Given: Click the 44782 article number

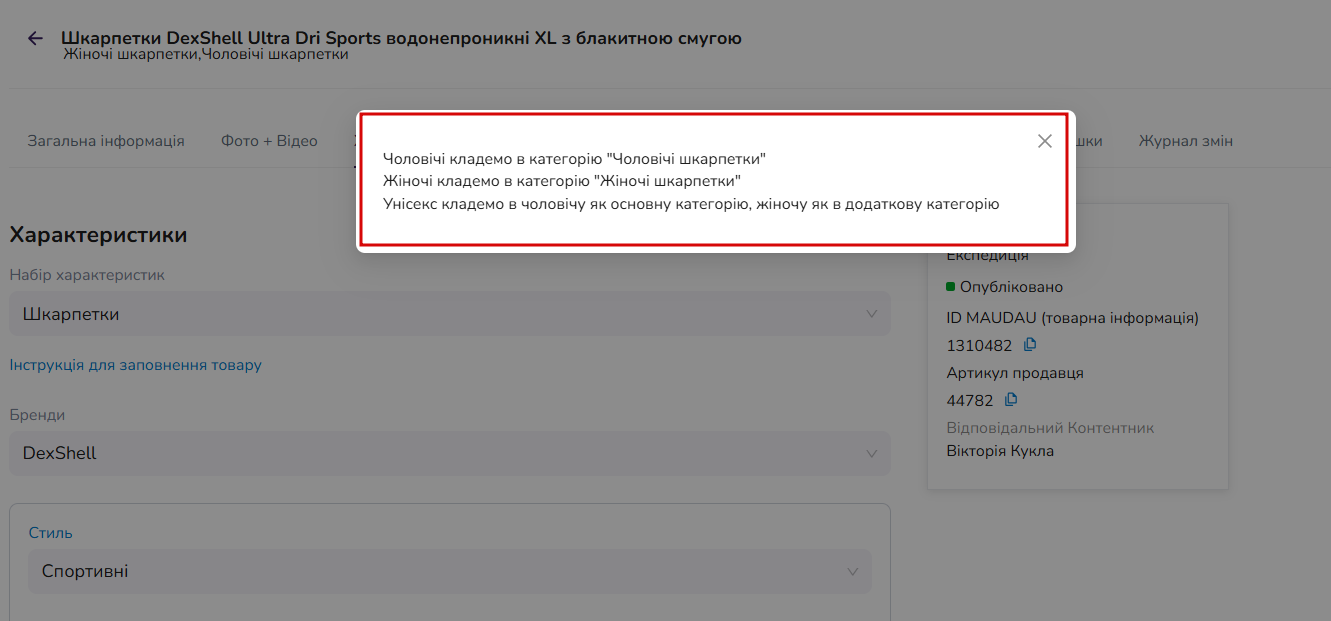Looking at the screenshot, I should pyautogui.click(x=970, y=401).
